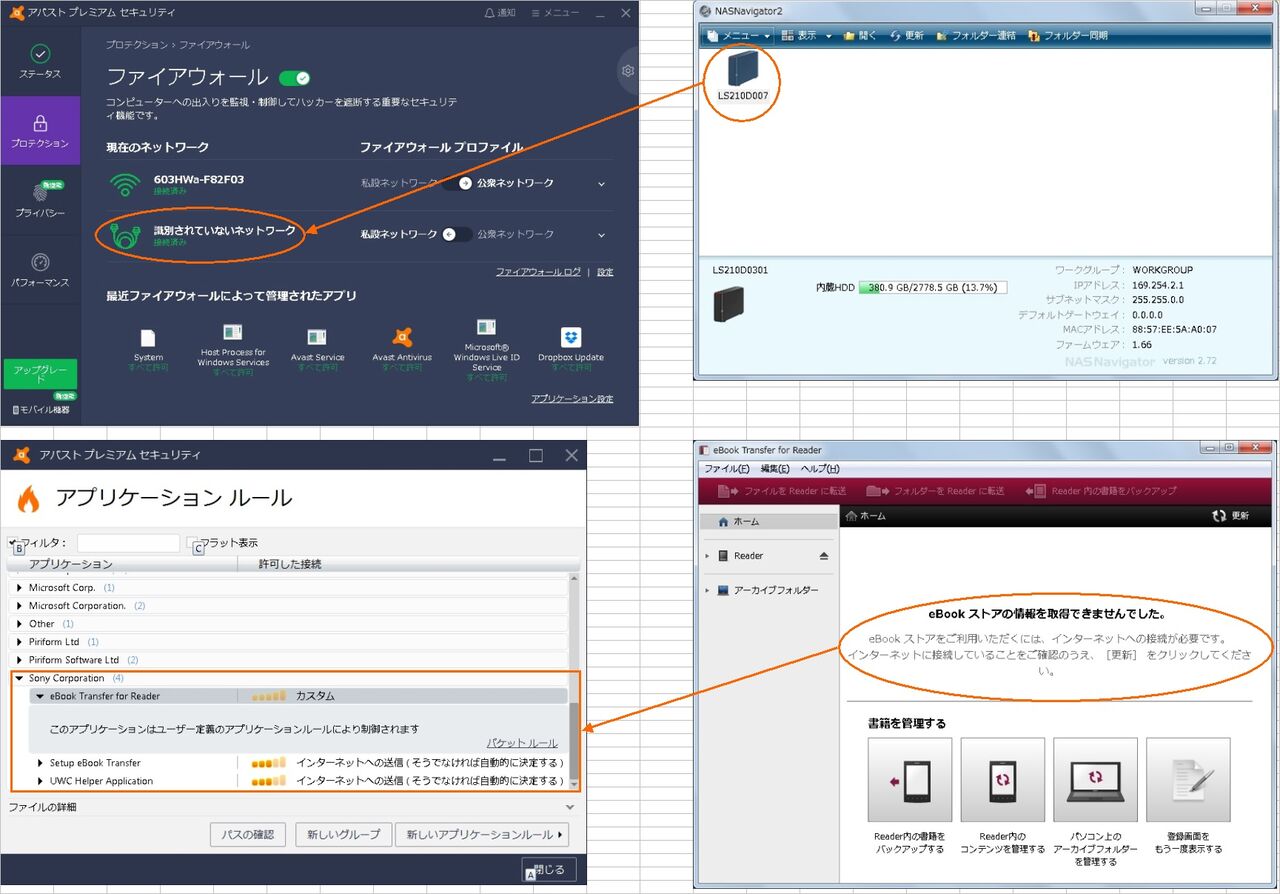1280x894 pixels.
Task: Click Check path button
Action: click(248, 834)
